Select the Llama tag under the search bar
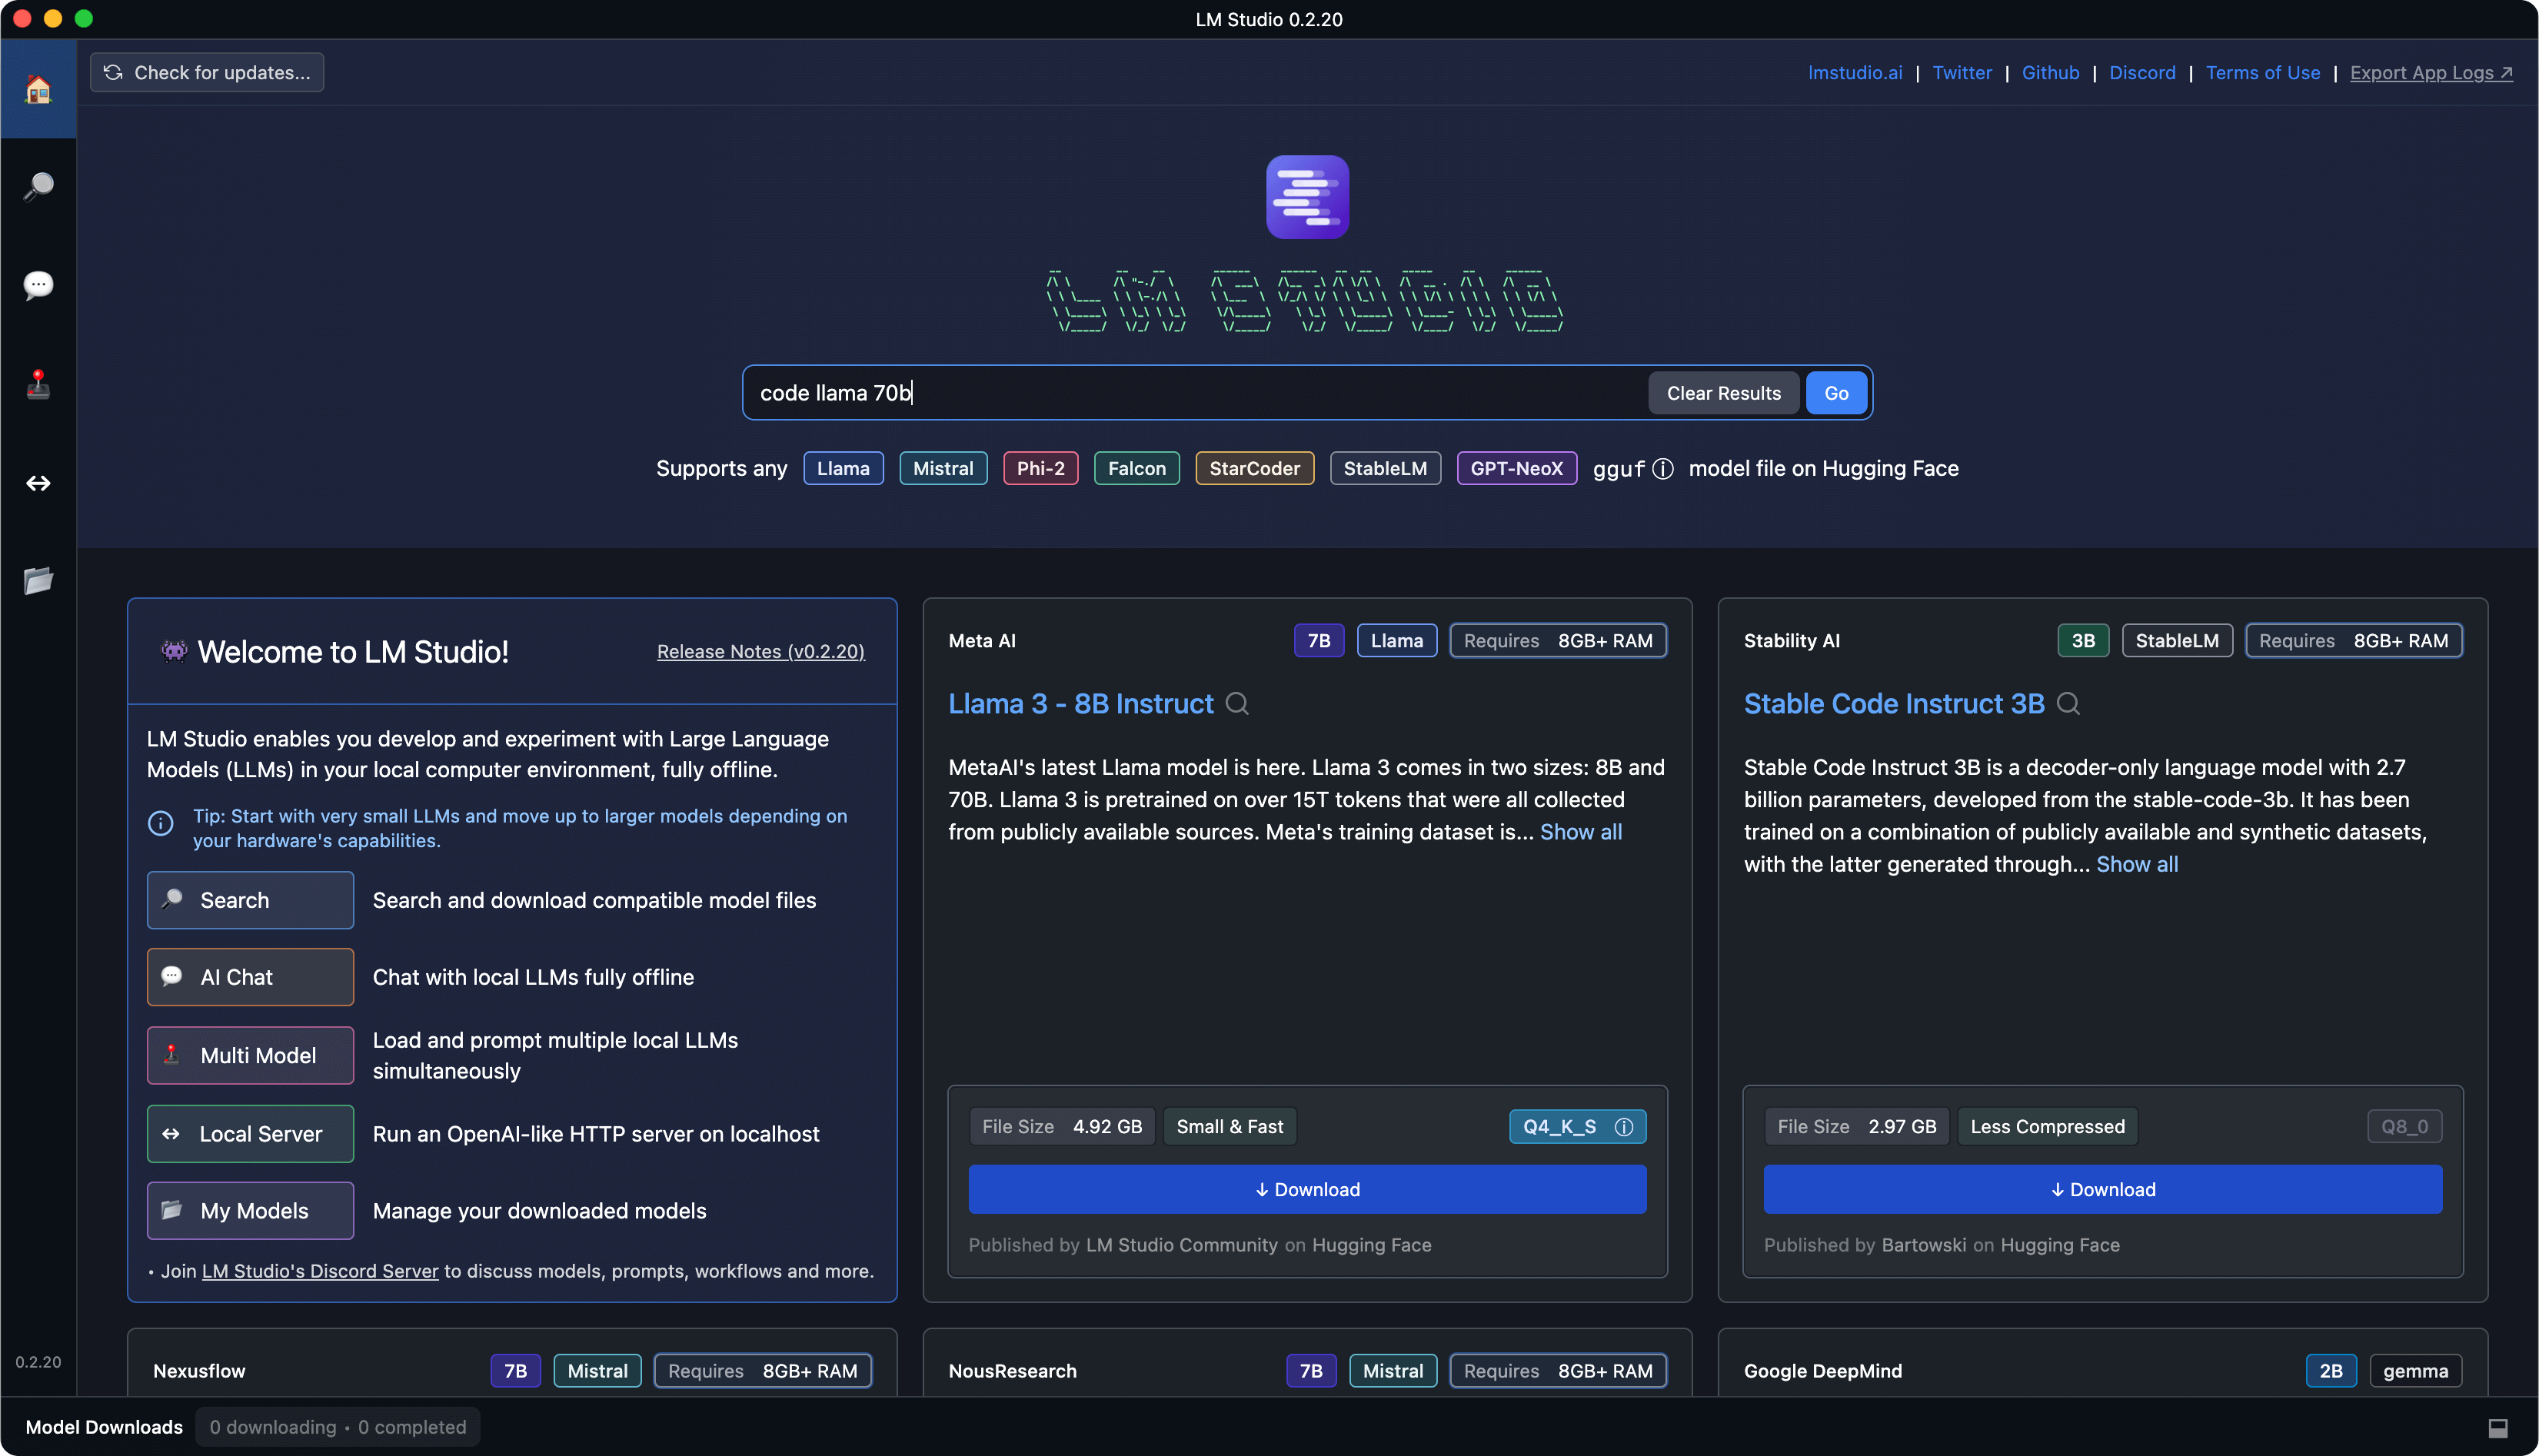The height and width of the screenshot is (1456, 2539). click(x=843, y=469)
